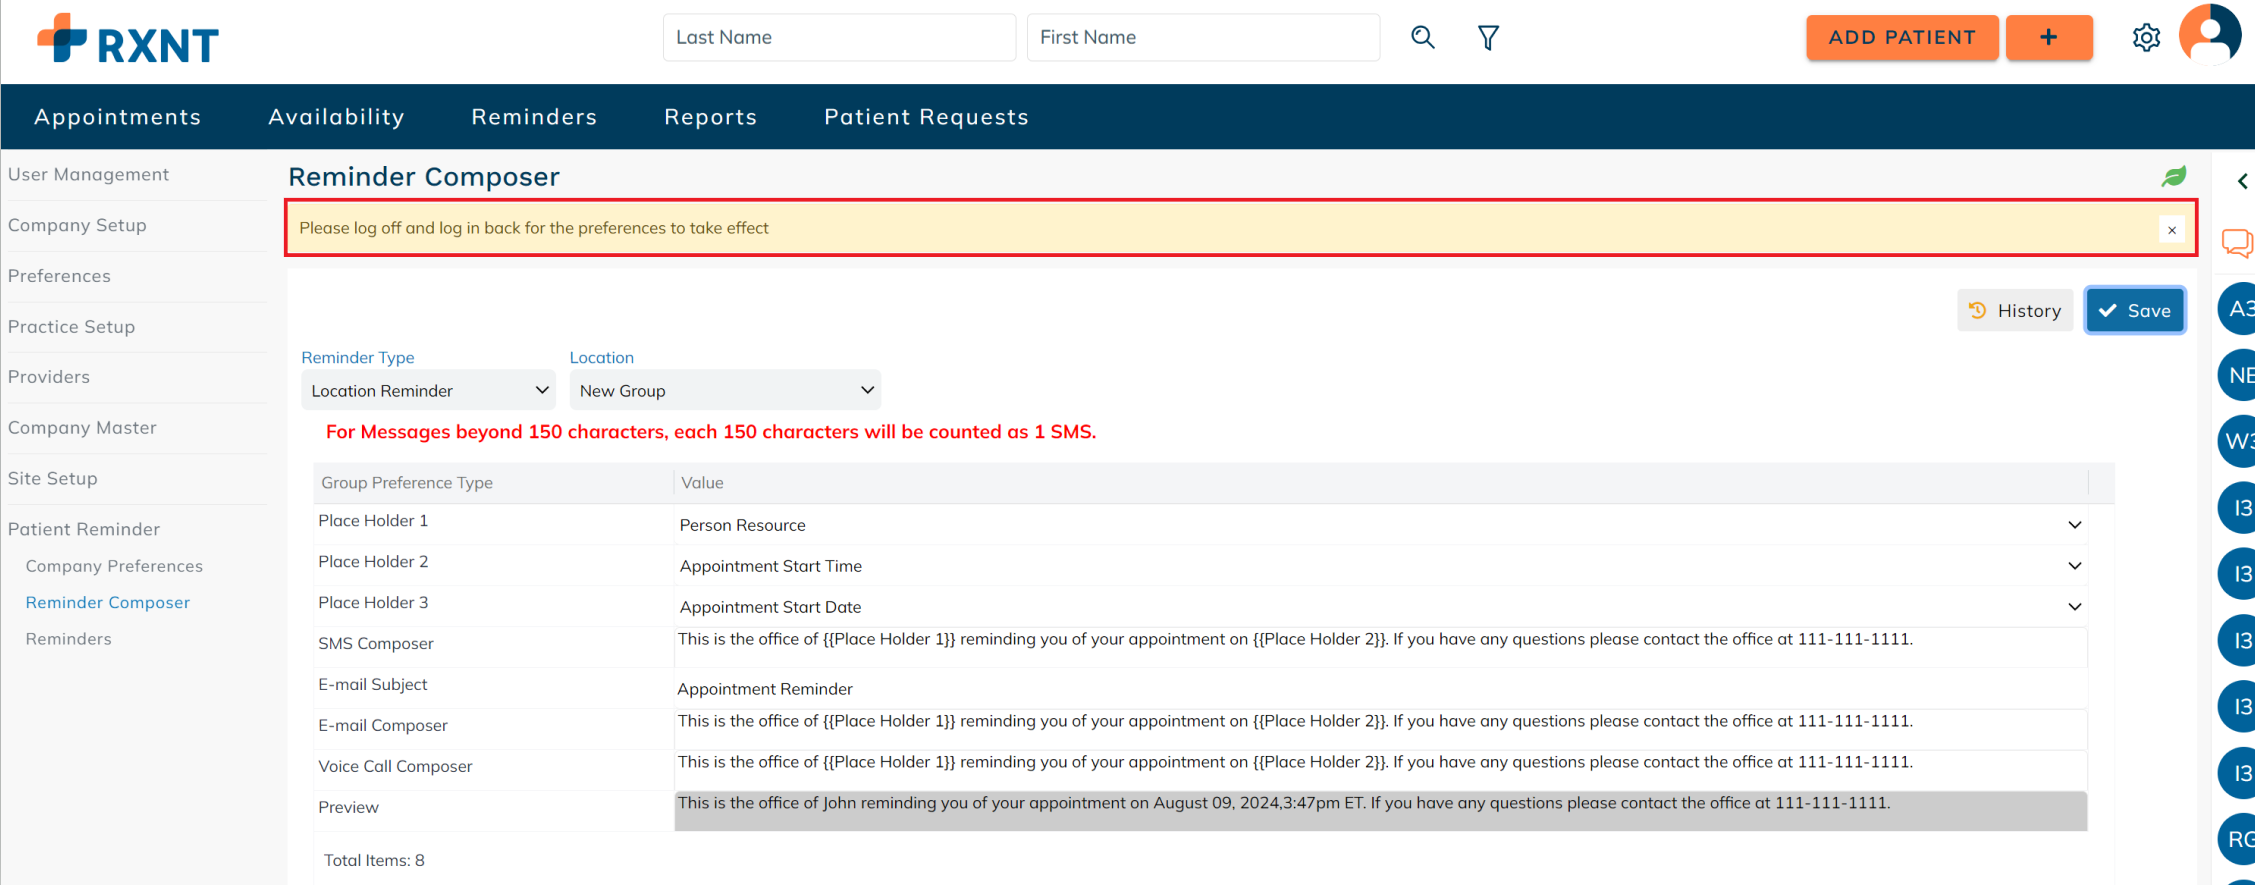Open the patient filter funnel icon
The image size is (2255, 885).
(1488, 38)
